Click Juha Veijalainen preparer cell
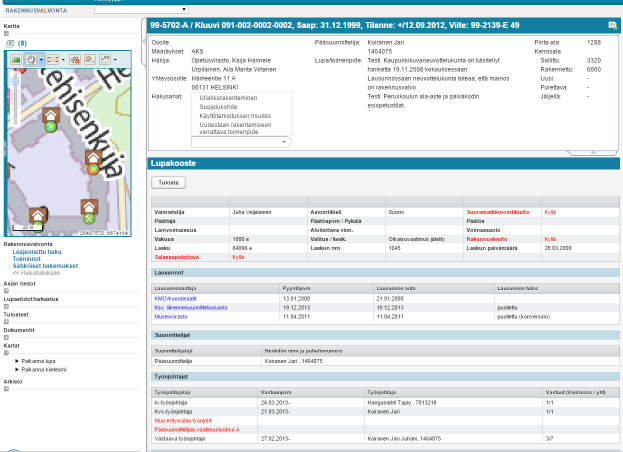Image resolution: width=623 pixels, height=452 pixels. (252, 212)
